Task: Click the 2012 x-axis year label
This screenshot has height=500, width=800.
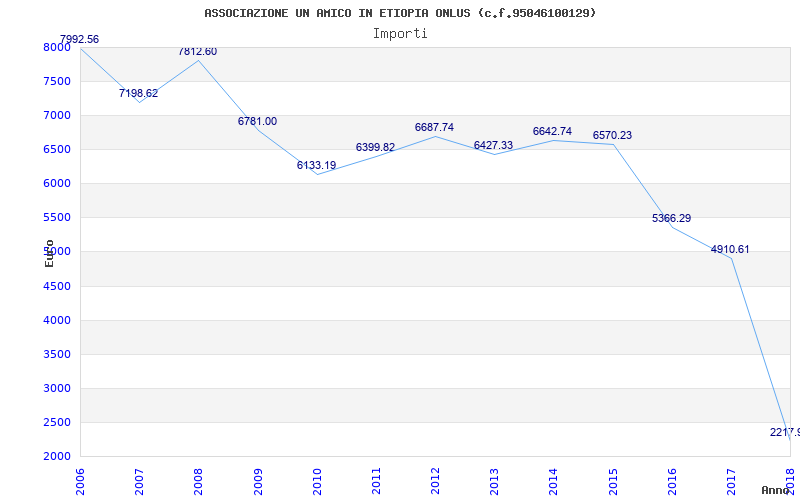Action: tap(435, 481)
